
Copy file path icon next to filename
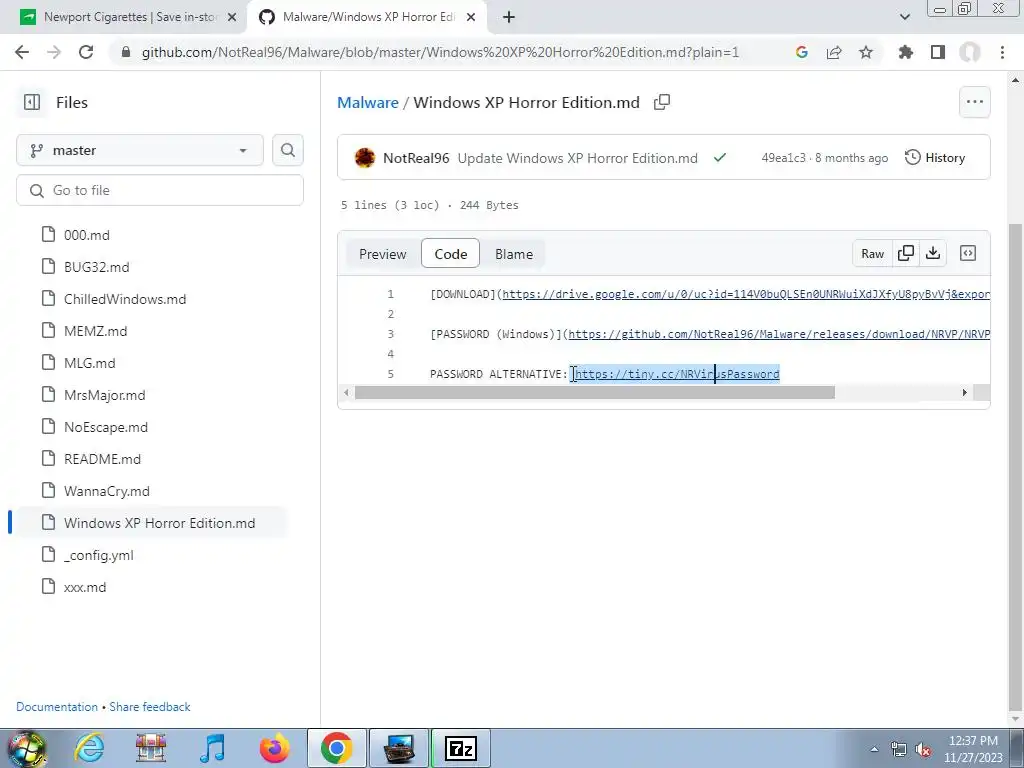click(662, 103)
